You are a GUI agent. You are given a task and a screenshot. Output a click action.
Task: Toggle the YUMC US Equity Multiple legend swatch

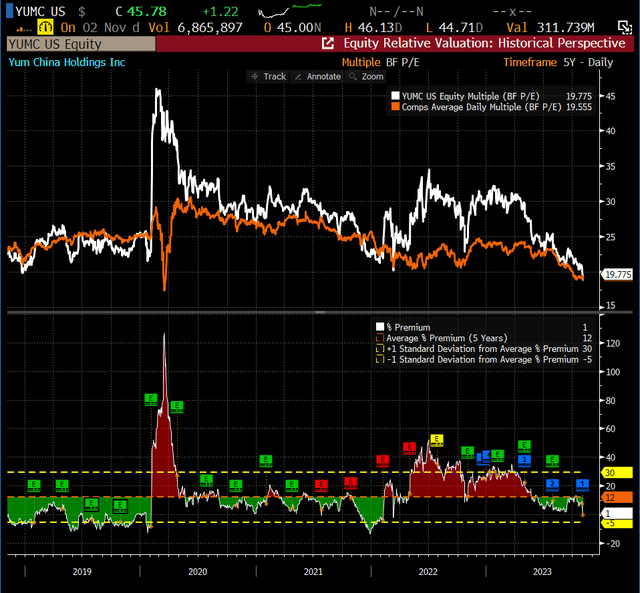click(395, 96)
